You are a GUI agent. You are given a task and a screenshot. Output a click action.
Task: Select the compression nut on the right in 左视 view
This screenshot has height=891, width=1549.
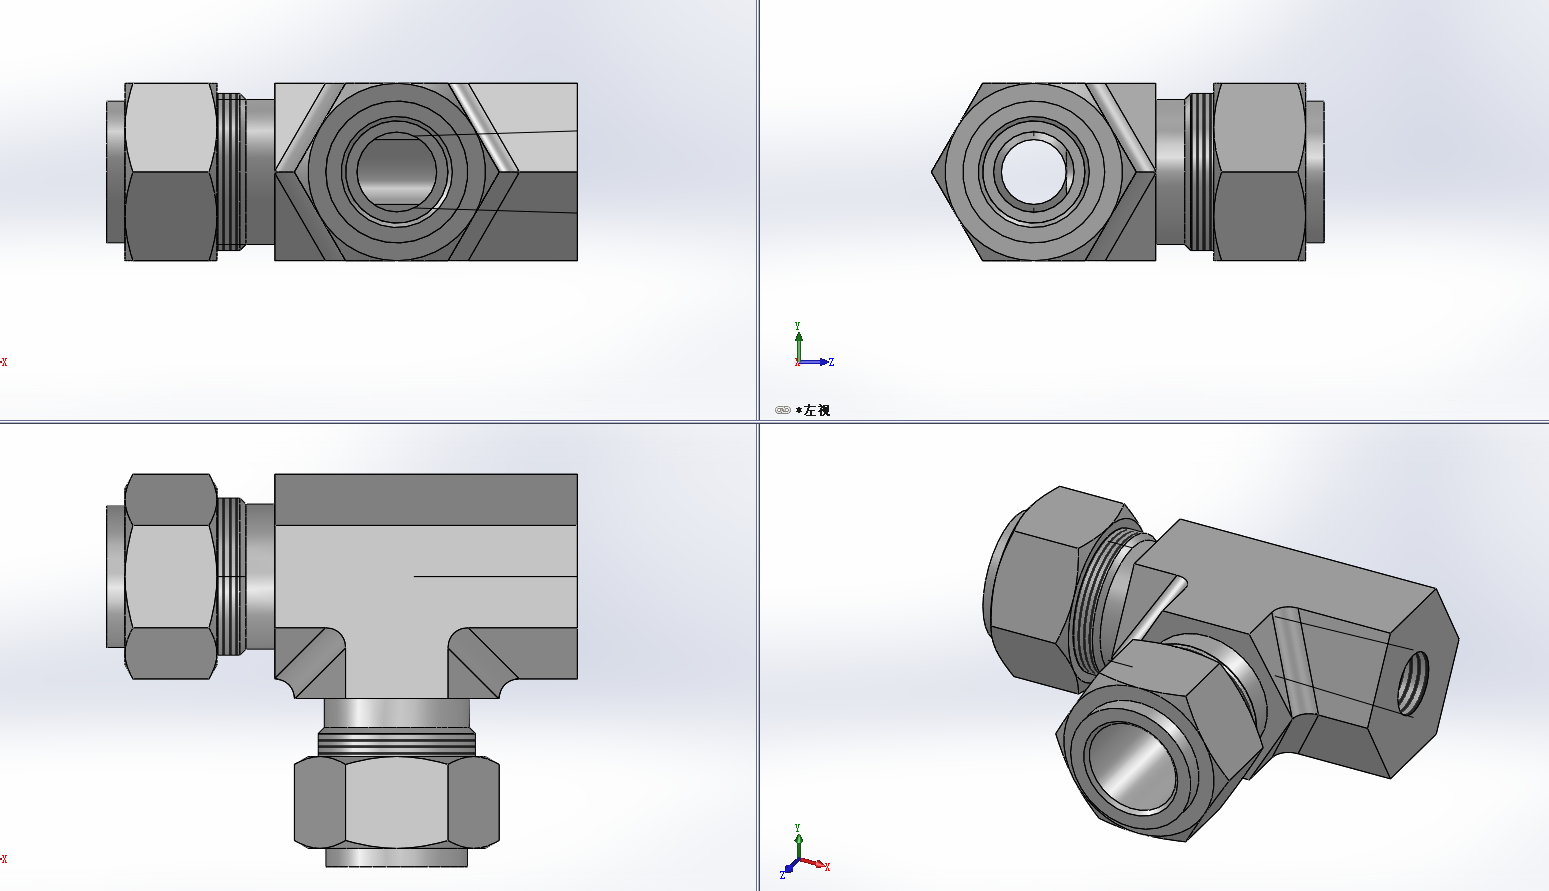(1260, 172)
